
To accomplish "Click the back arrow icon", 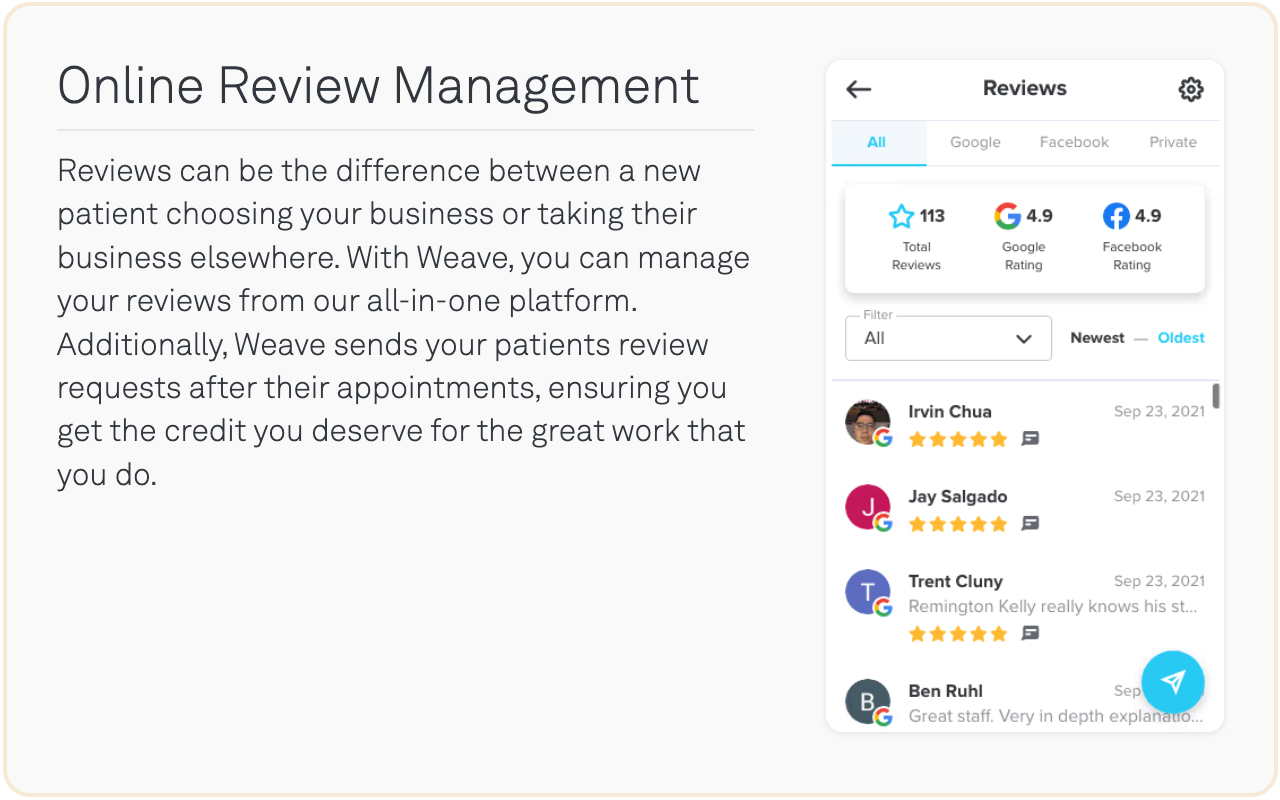I will [x=859, y=89].
